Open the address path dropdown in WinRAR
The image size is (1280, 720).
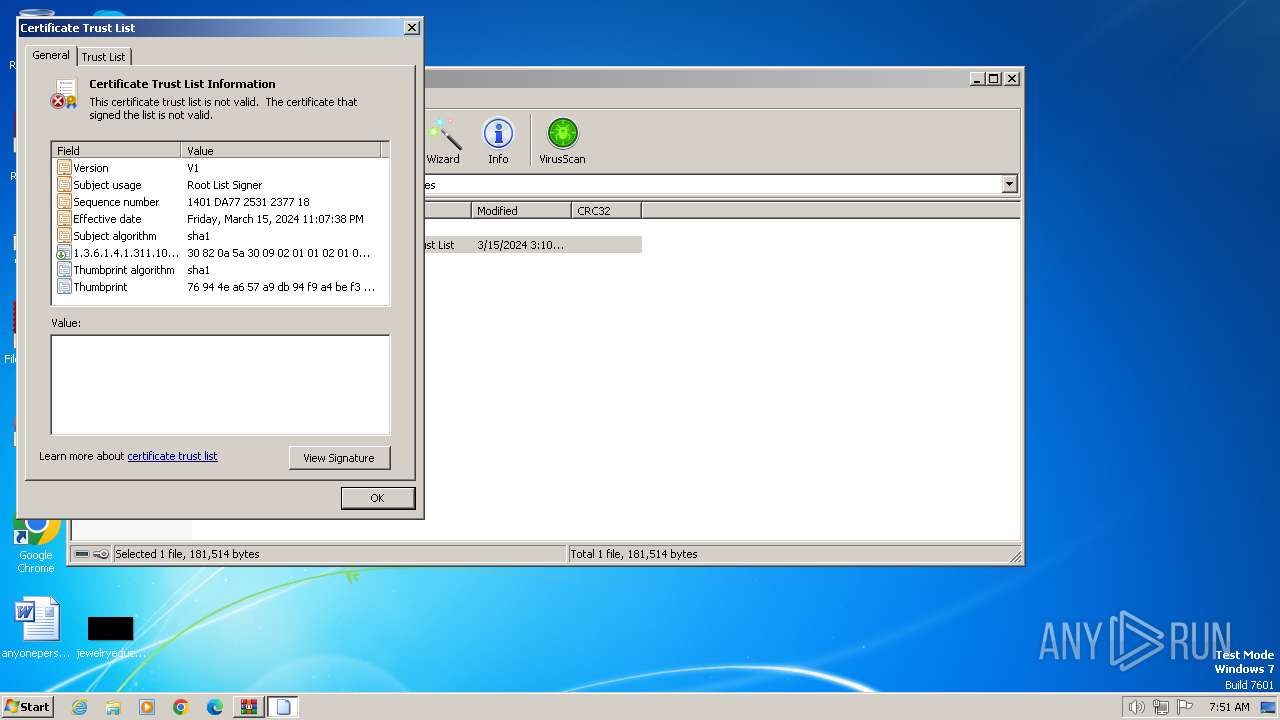[x=1009, y=184]
